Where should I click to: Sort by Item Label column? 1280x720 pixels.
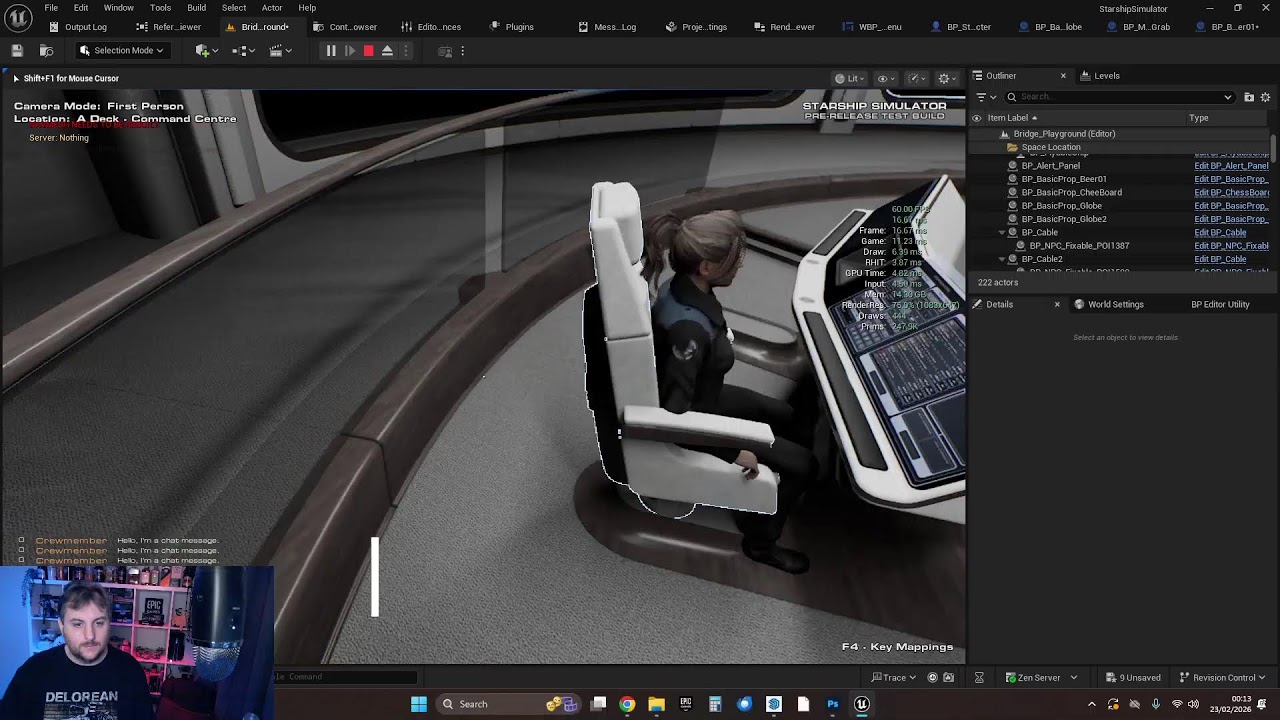tap(1012, 118)
